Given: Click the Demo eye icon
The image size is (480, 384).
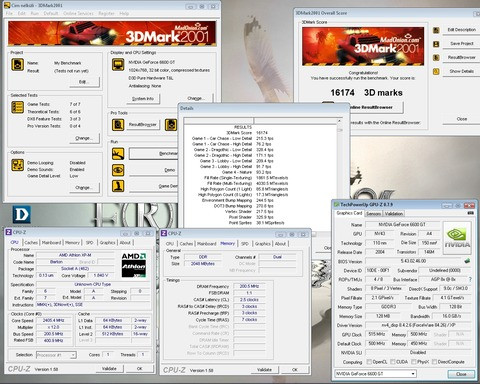Looking at the screenshot, I should pos(118,170).
